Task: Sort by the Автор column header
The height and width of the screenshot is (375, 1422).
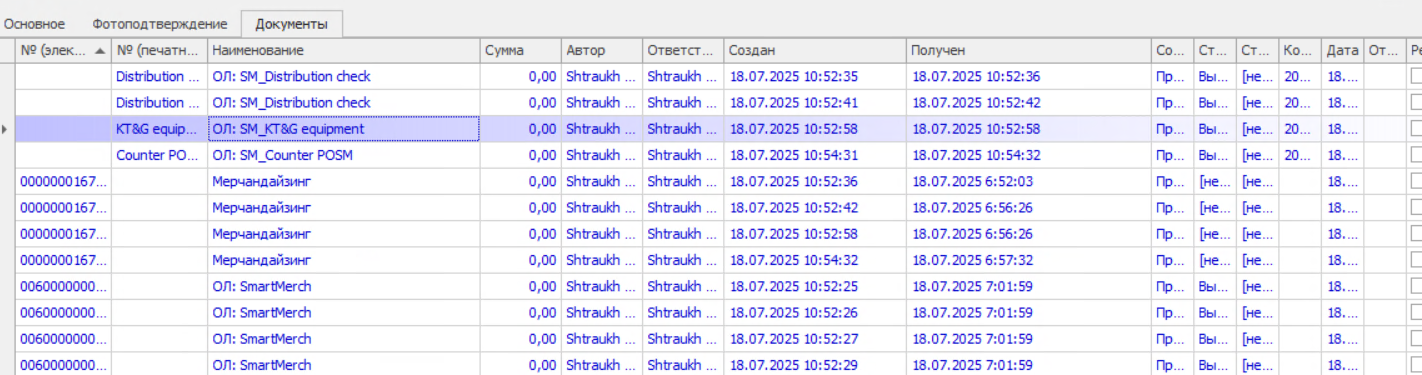Action: point(601,50)
